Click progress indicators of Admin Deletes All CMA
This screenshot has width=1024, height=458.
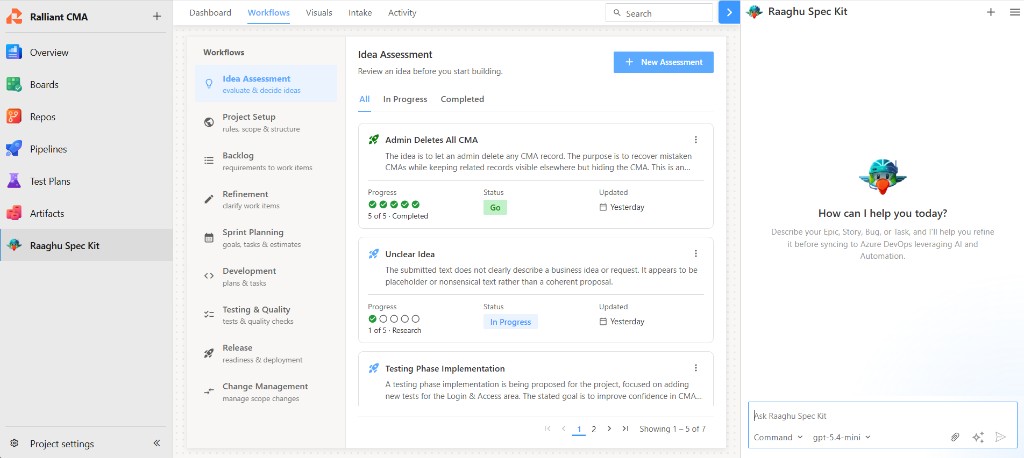pyautogui.click(x=394, y=204)
